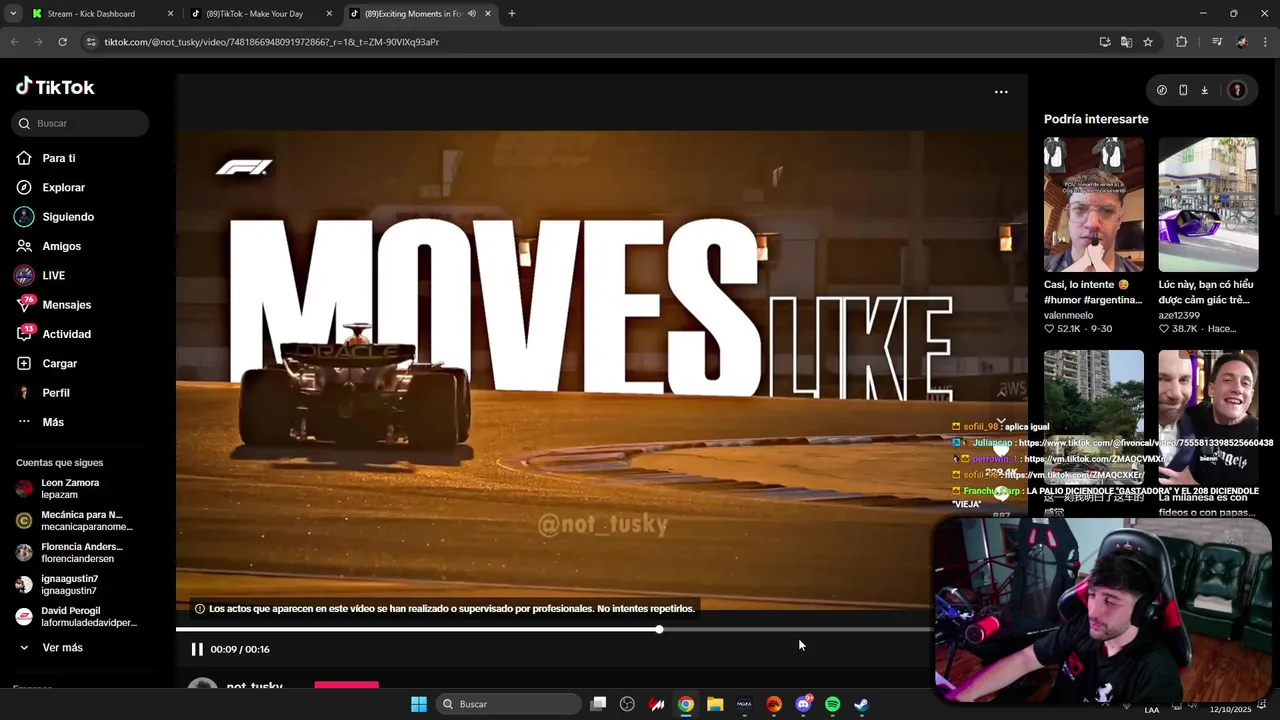This screenshot has height=720, width=1280.
Task: Mute the Exciting Moments tab audio
Action: click(x=471, y=14)
